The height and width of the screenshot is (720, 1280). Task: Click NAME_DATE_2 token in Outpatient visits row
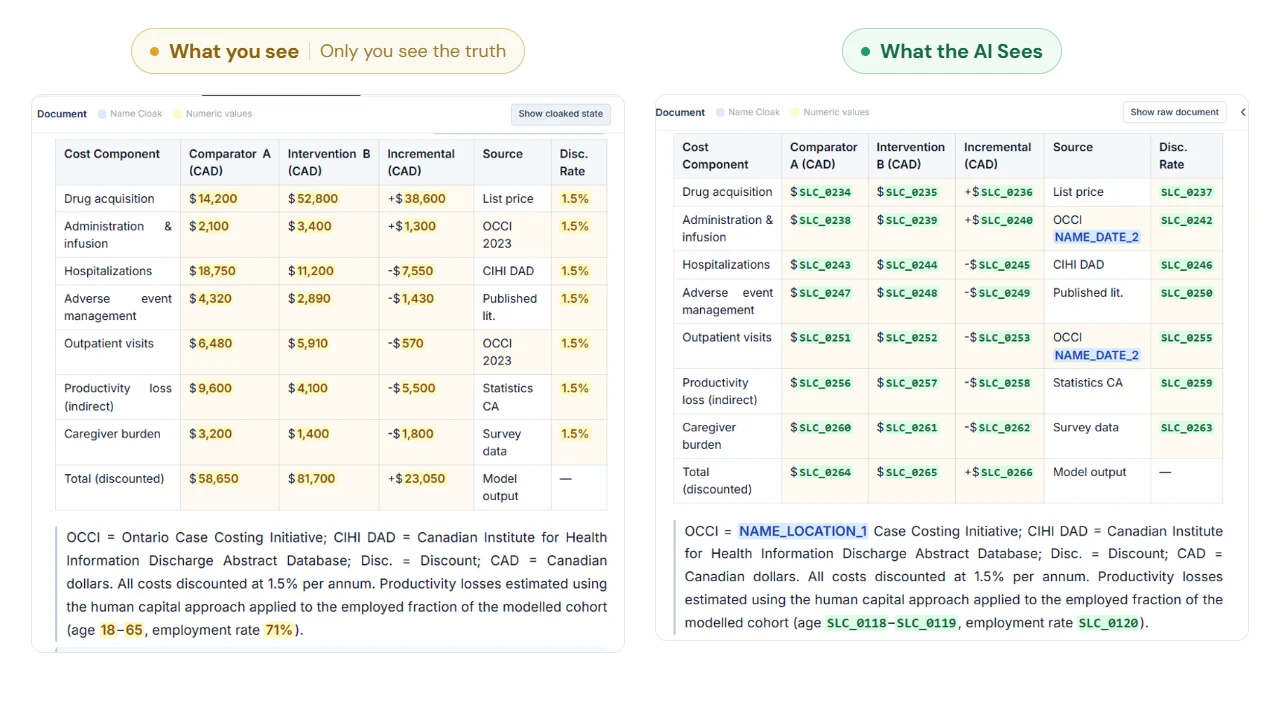click(x=1097, y=355)
